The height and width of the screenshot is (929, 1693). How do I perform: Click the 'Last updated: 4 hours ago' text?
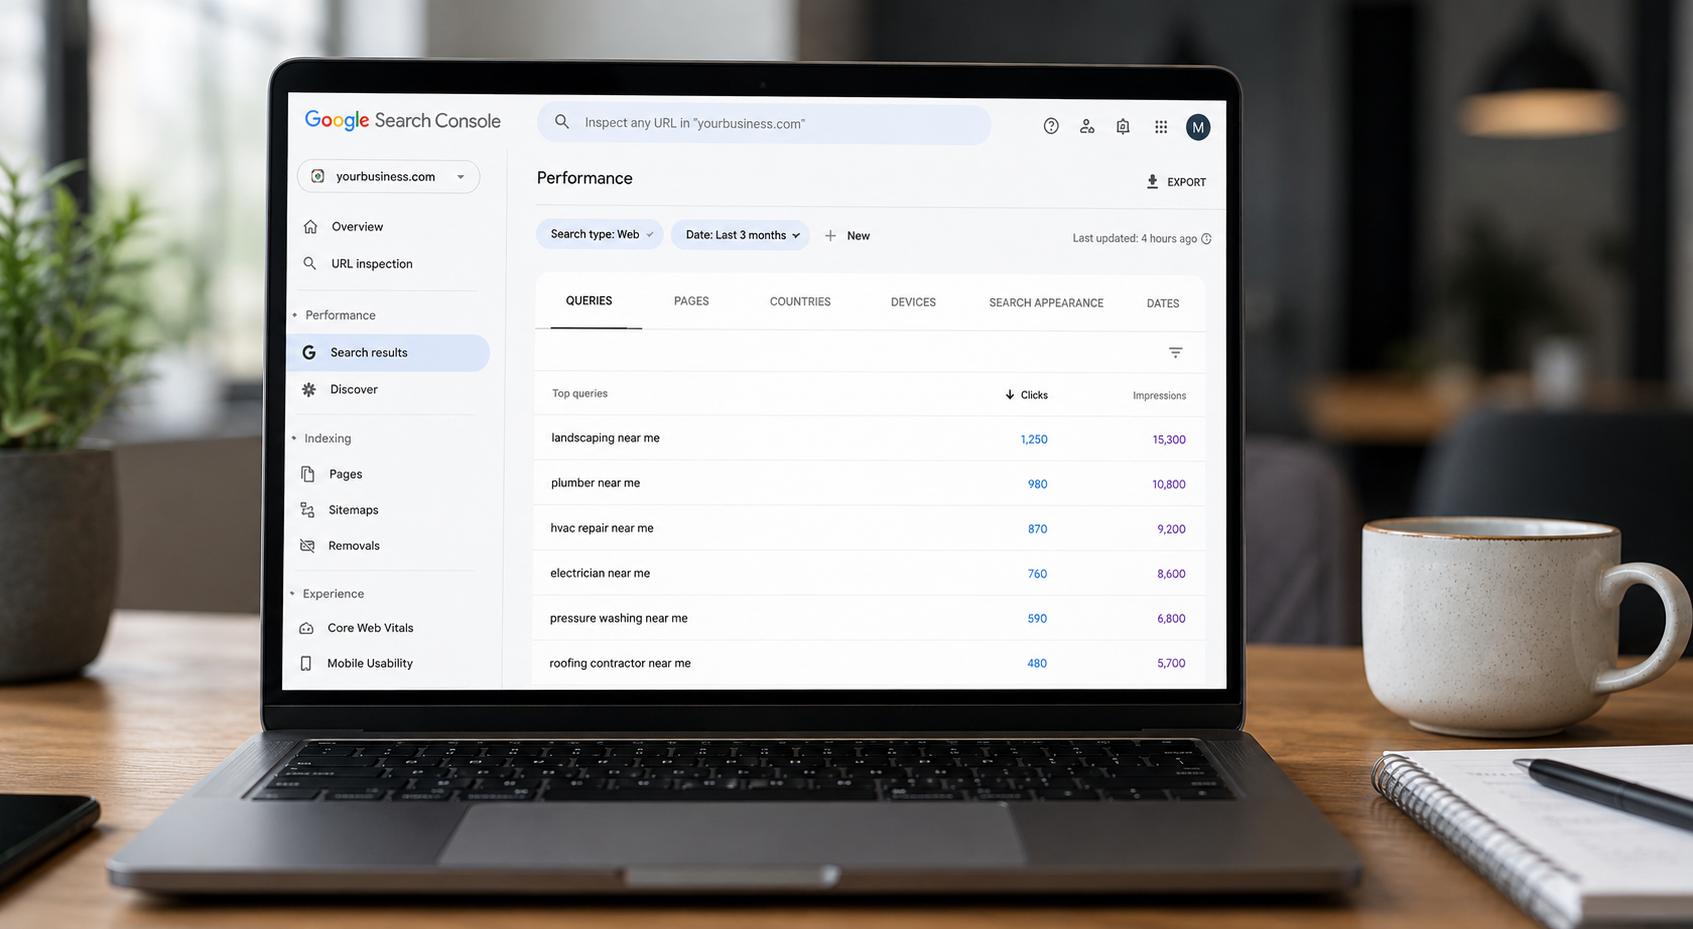(x=1135, y=239)
